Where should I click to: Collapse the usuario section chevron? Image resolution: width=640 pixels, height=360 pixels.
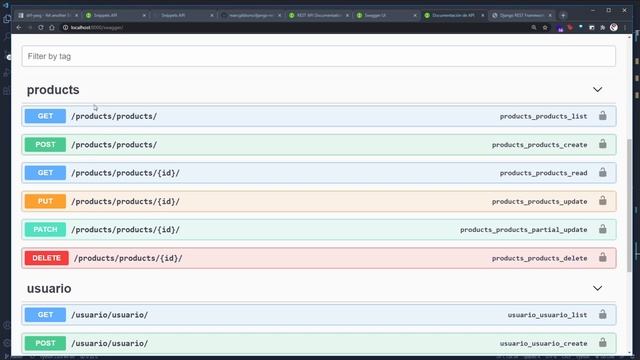(598, 288)
